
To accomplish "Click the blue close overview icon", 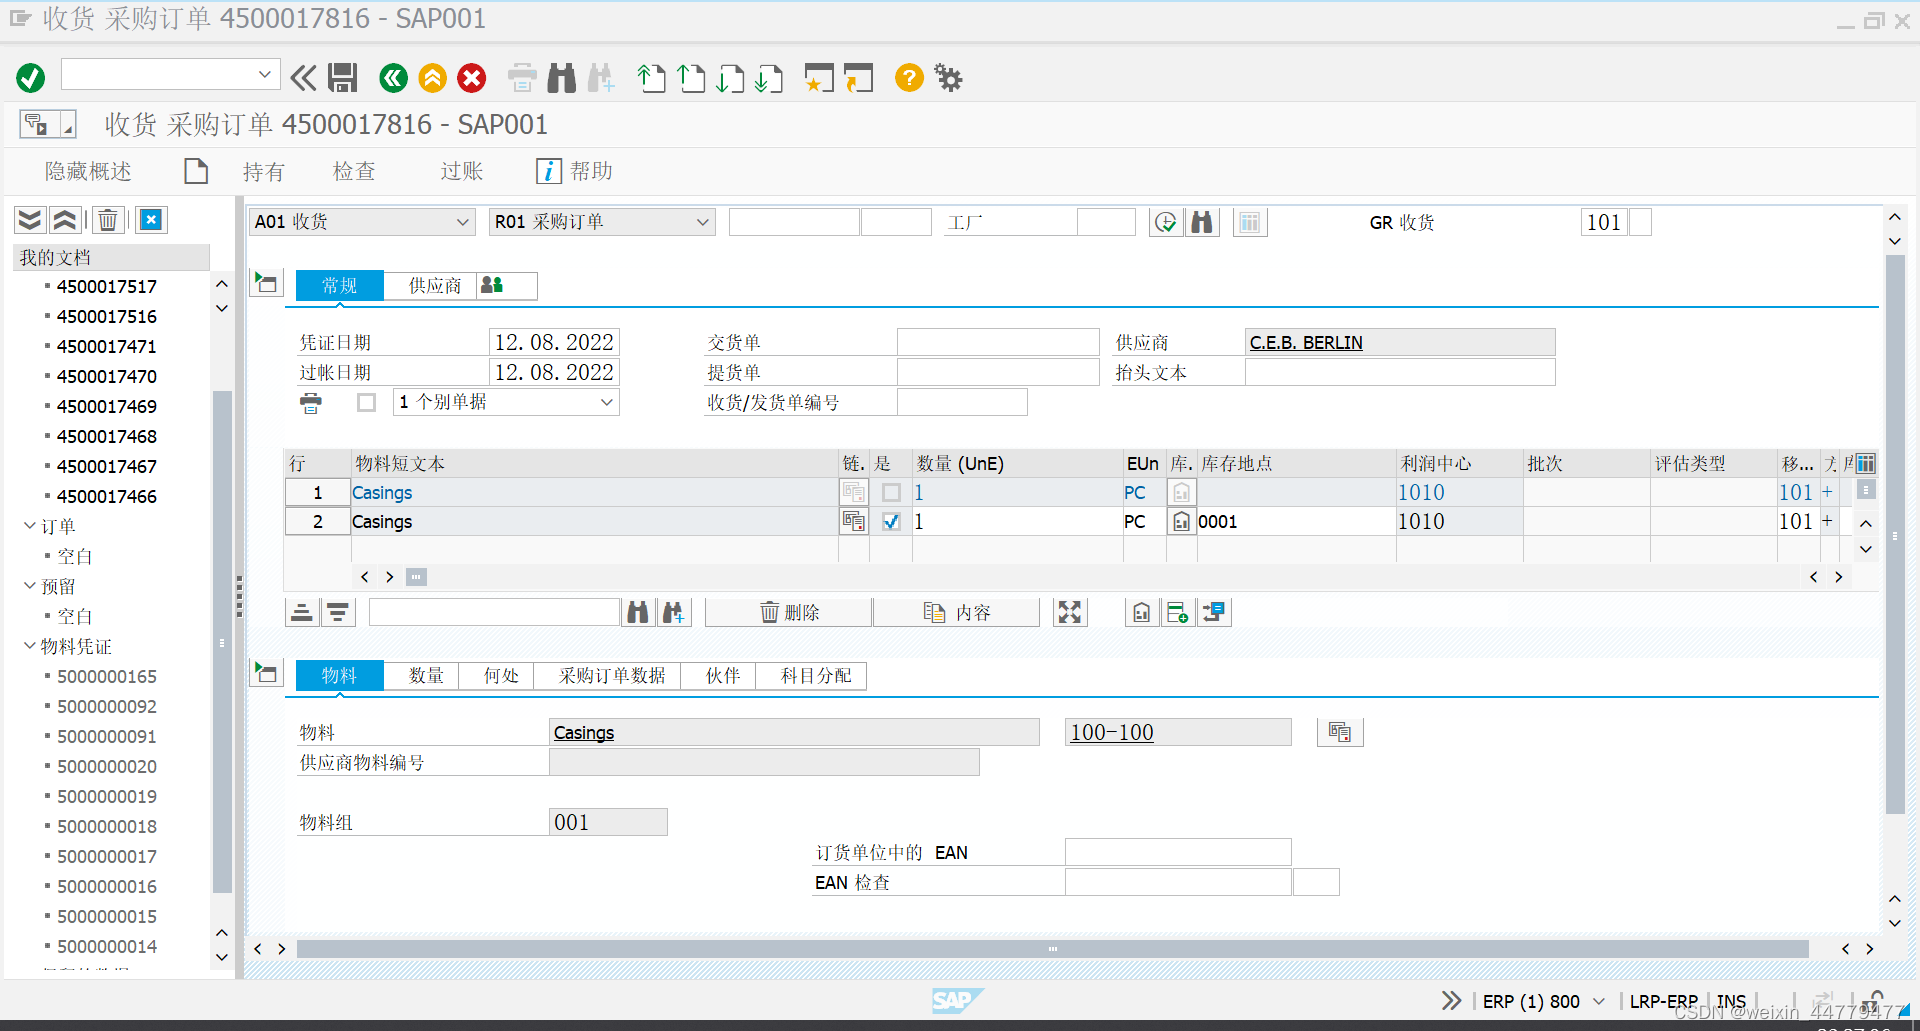I will tap(151, 220).
